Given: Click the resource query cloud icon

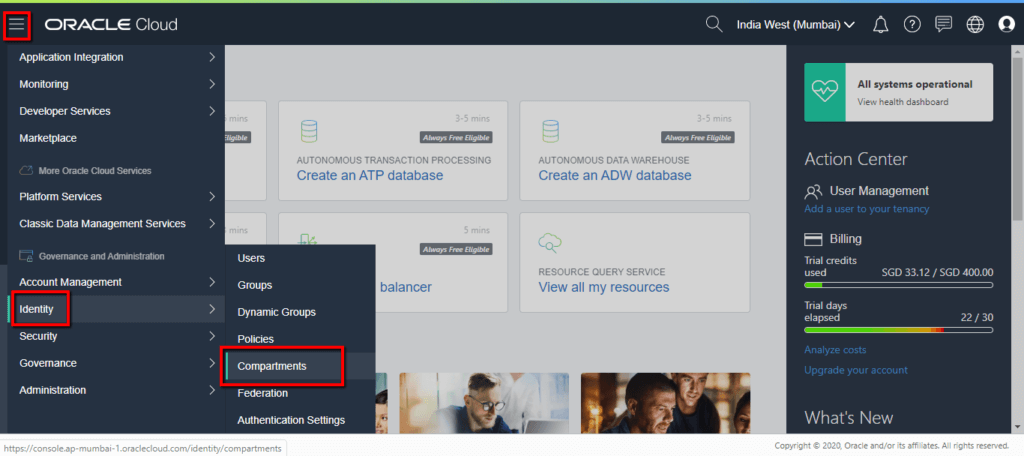Looking at the screenshot, I should click(x=551, y=243).
